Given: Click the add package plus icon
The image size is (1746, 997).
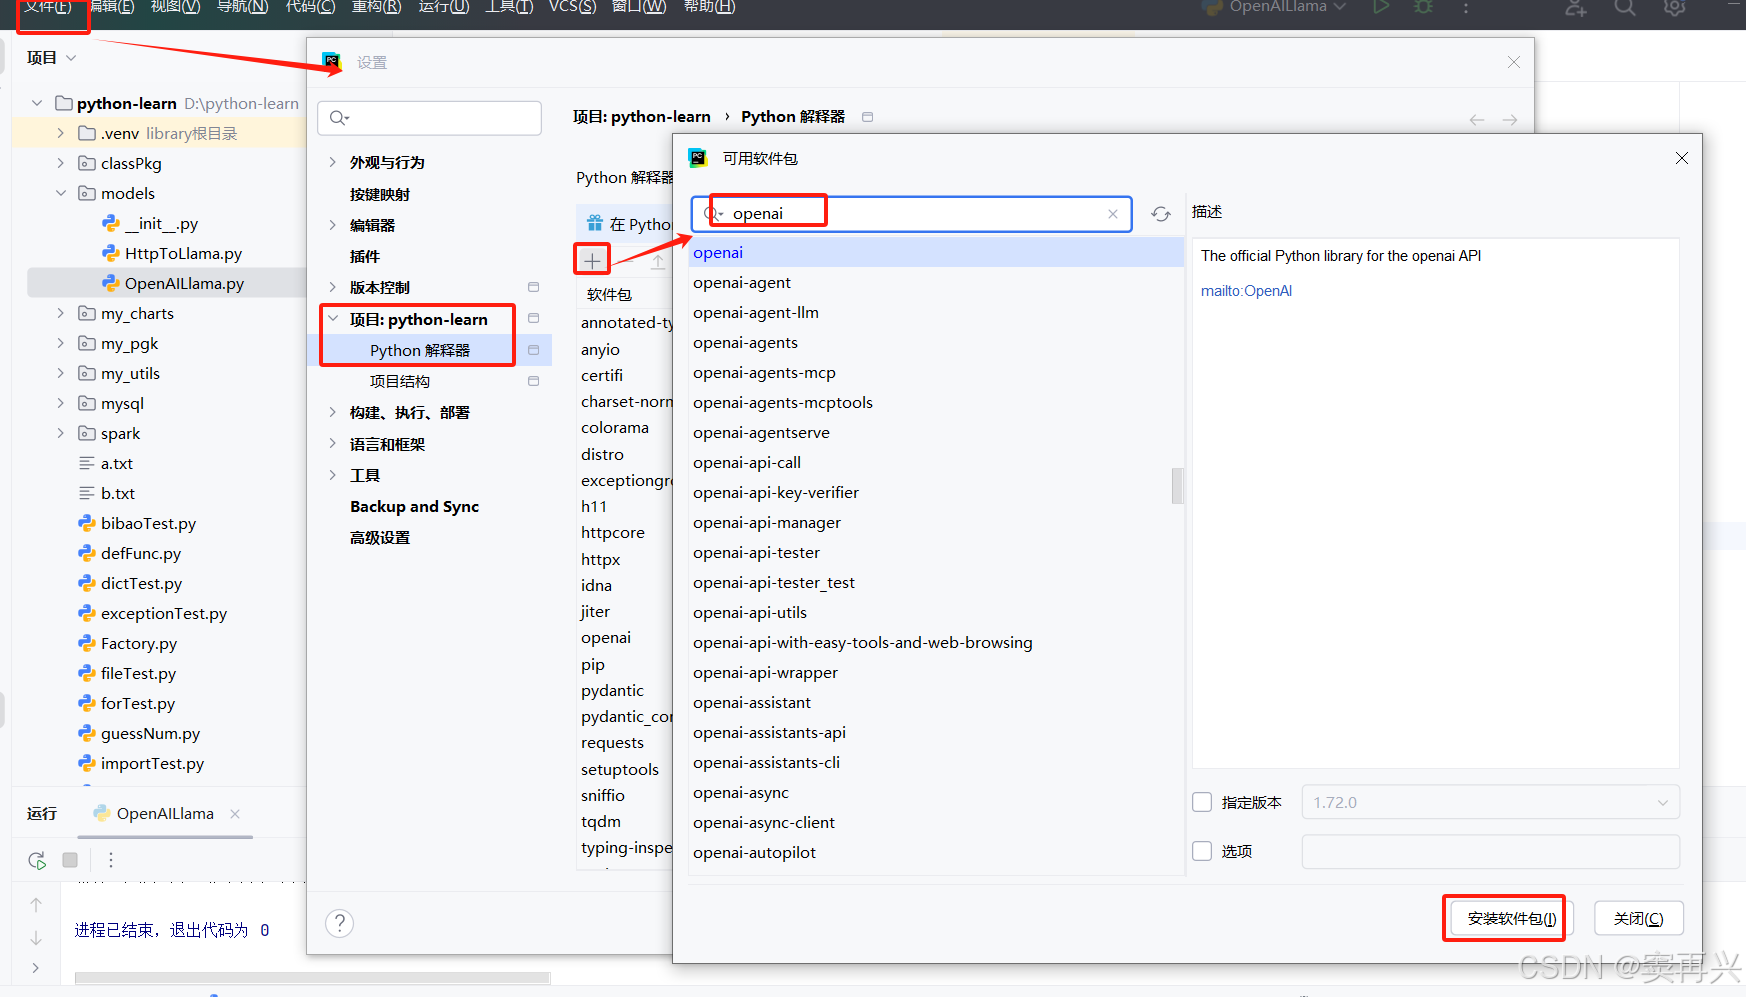Looking at the screenshot, I should [x=592, y=261].
